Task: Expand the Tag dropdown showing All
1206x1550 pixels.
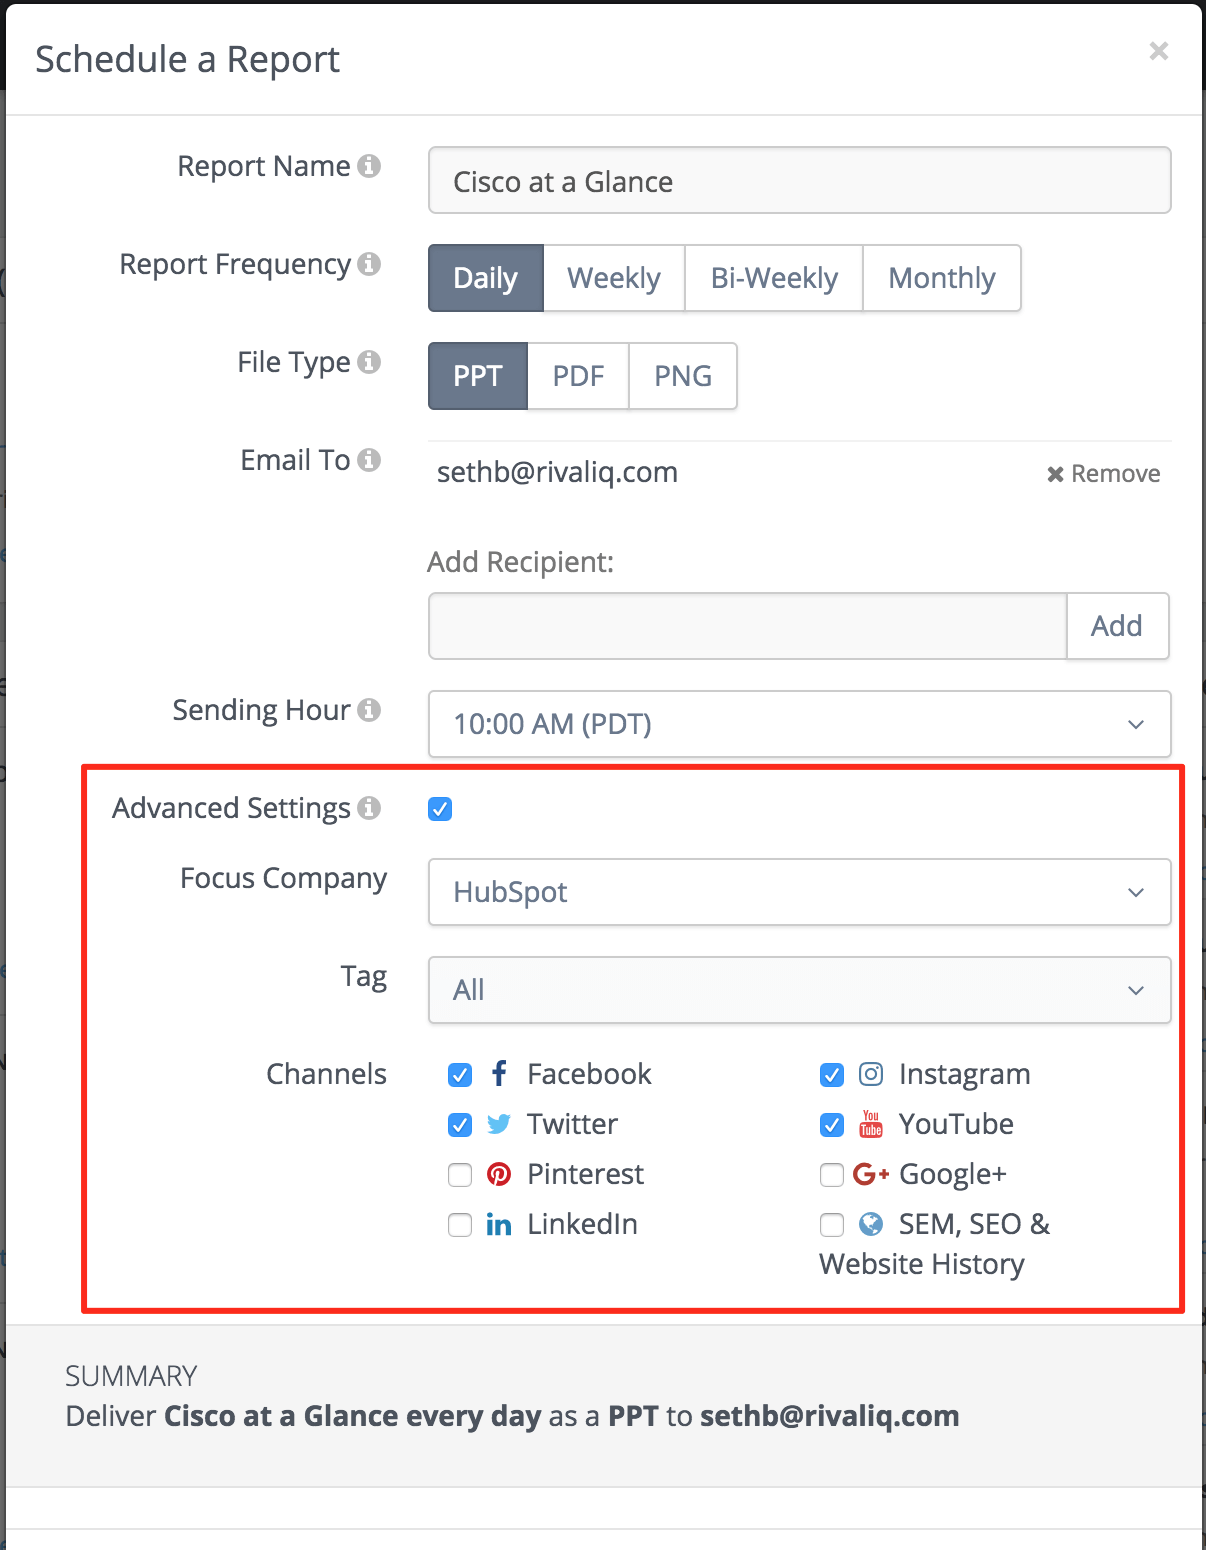Action: [800, 990]
